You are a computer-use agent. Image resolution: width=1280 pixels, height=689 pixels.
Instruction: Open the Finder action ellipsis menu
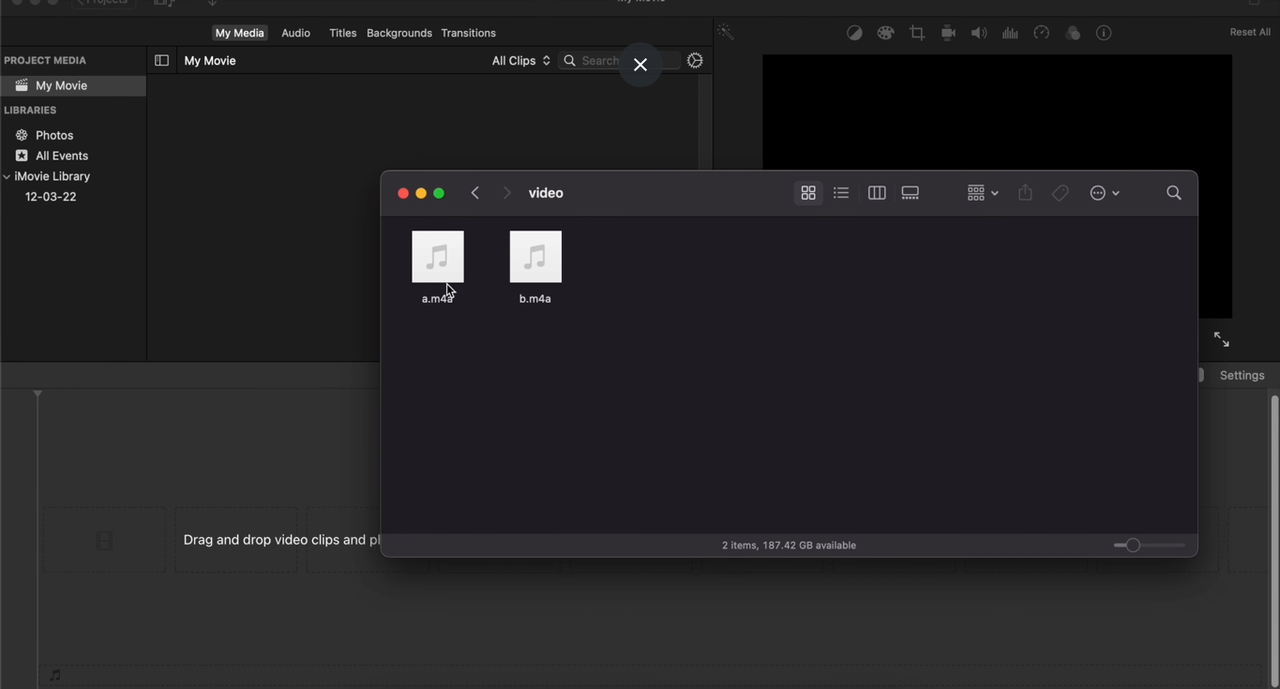pyautogui.click(x=1104, y=193)
